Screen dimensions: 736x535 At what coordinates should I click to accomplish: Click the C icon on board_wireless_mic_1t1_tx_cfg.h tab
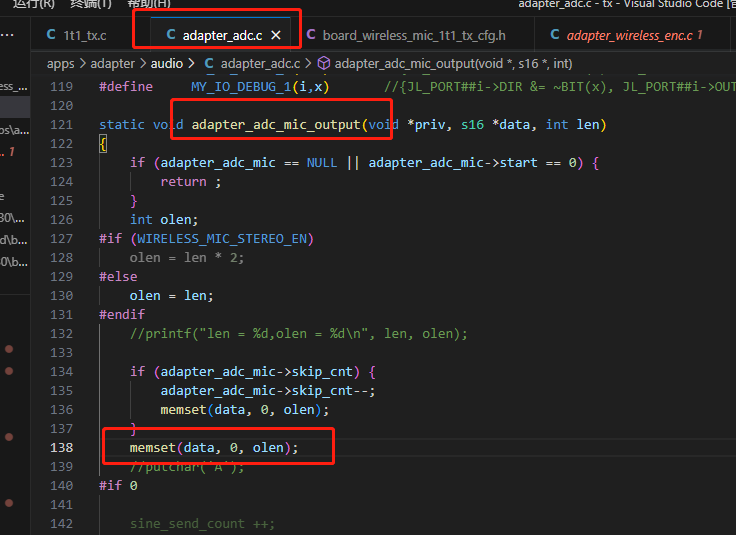tap(311, 35)
